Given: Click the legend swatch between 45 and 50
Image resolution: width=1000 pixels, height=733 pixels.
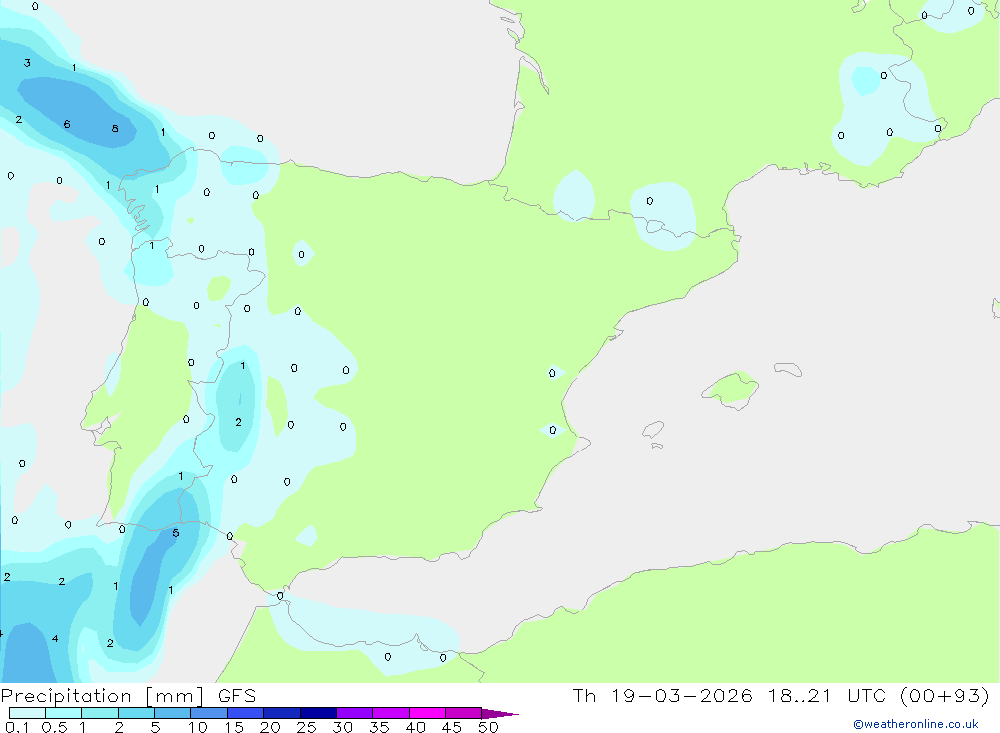Looking at the screenshot, I should coord(463,713).
